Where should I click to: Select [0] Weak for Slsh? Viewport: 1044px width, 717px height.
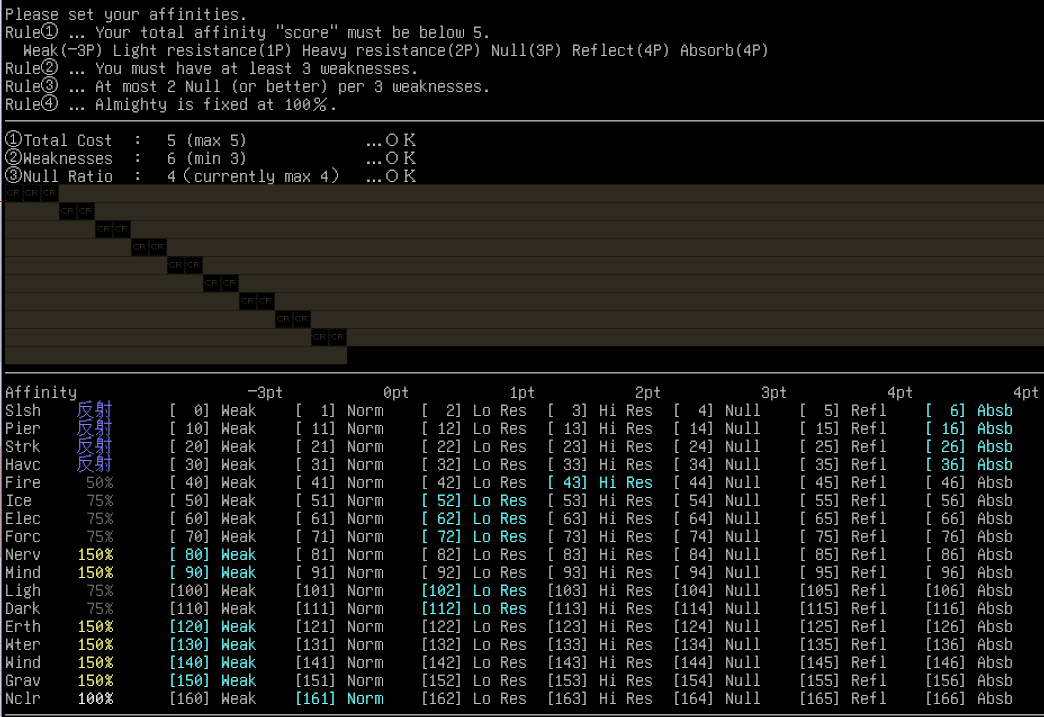point(212,411)
